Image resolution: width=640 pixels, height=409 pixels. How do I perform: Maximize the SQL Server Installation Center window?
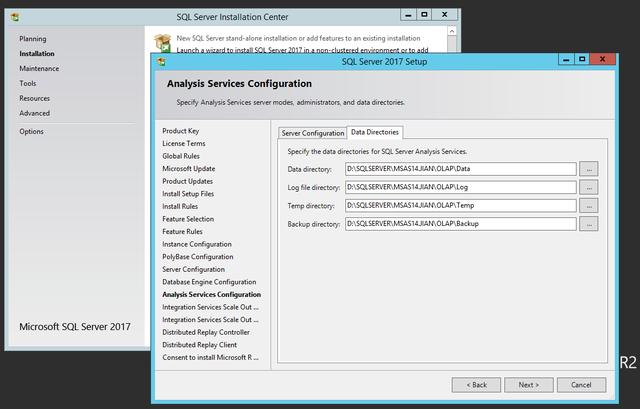424,15
